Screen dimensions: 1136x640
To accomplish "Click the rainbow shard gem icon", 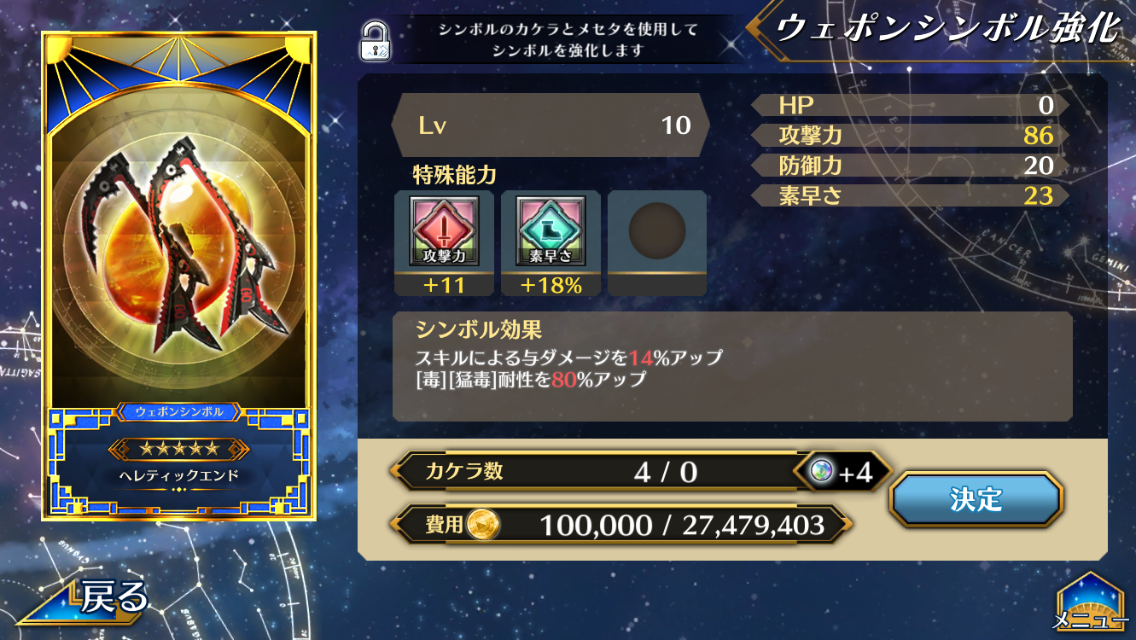I will coord(821,472).
